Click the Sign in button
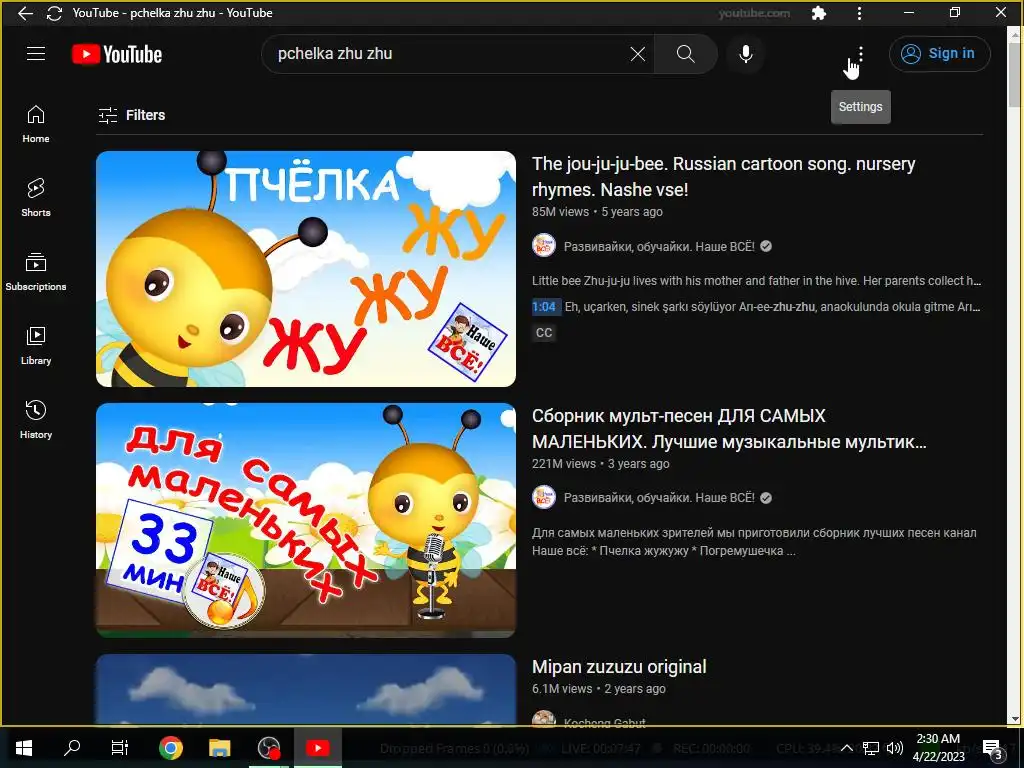 pos(939,54)
